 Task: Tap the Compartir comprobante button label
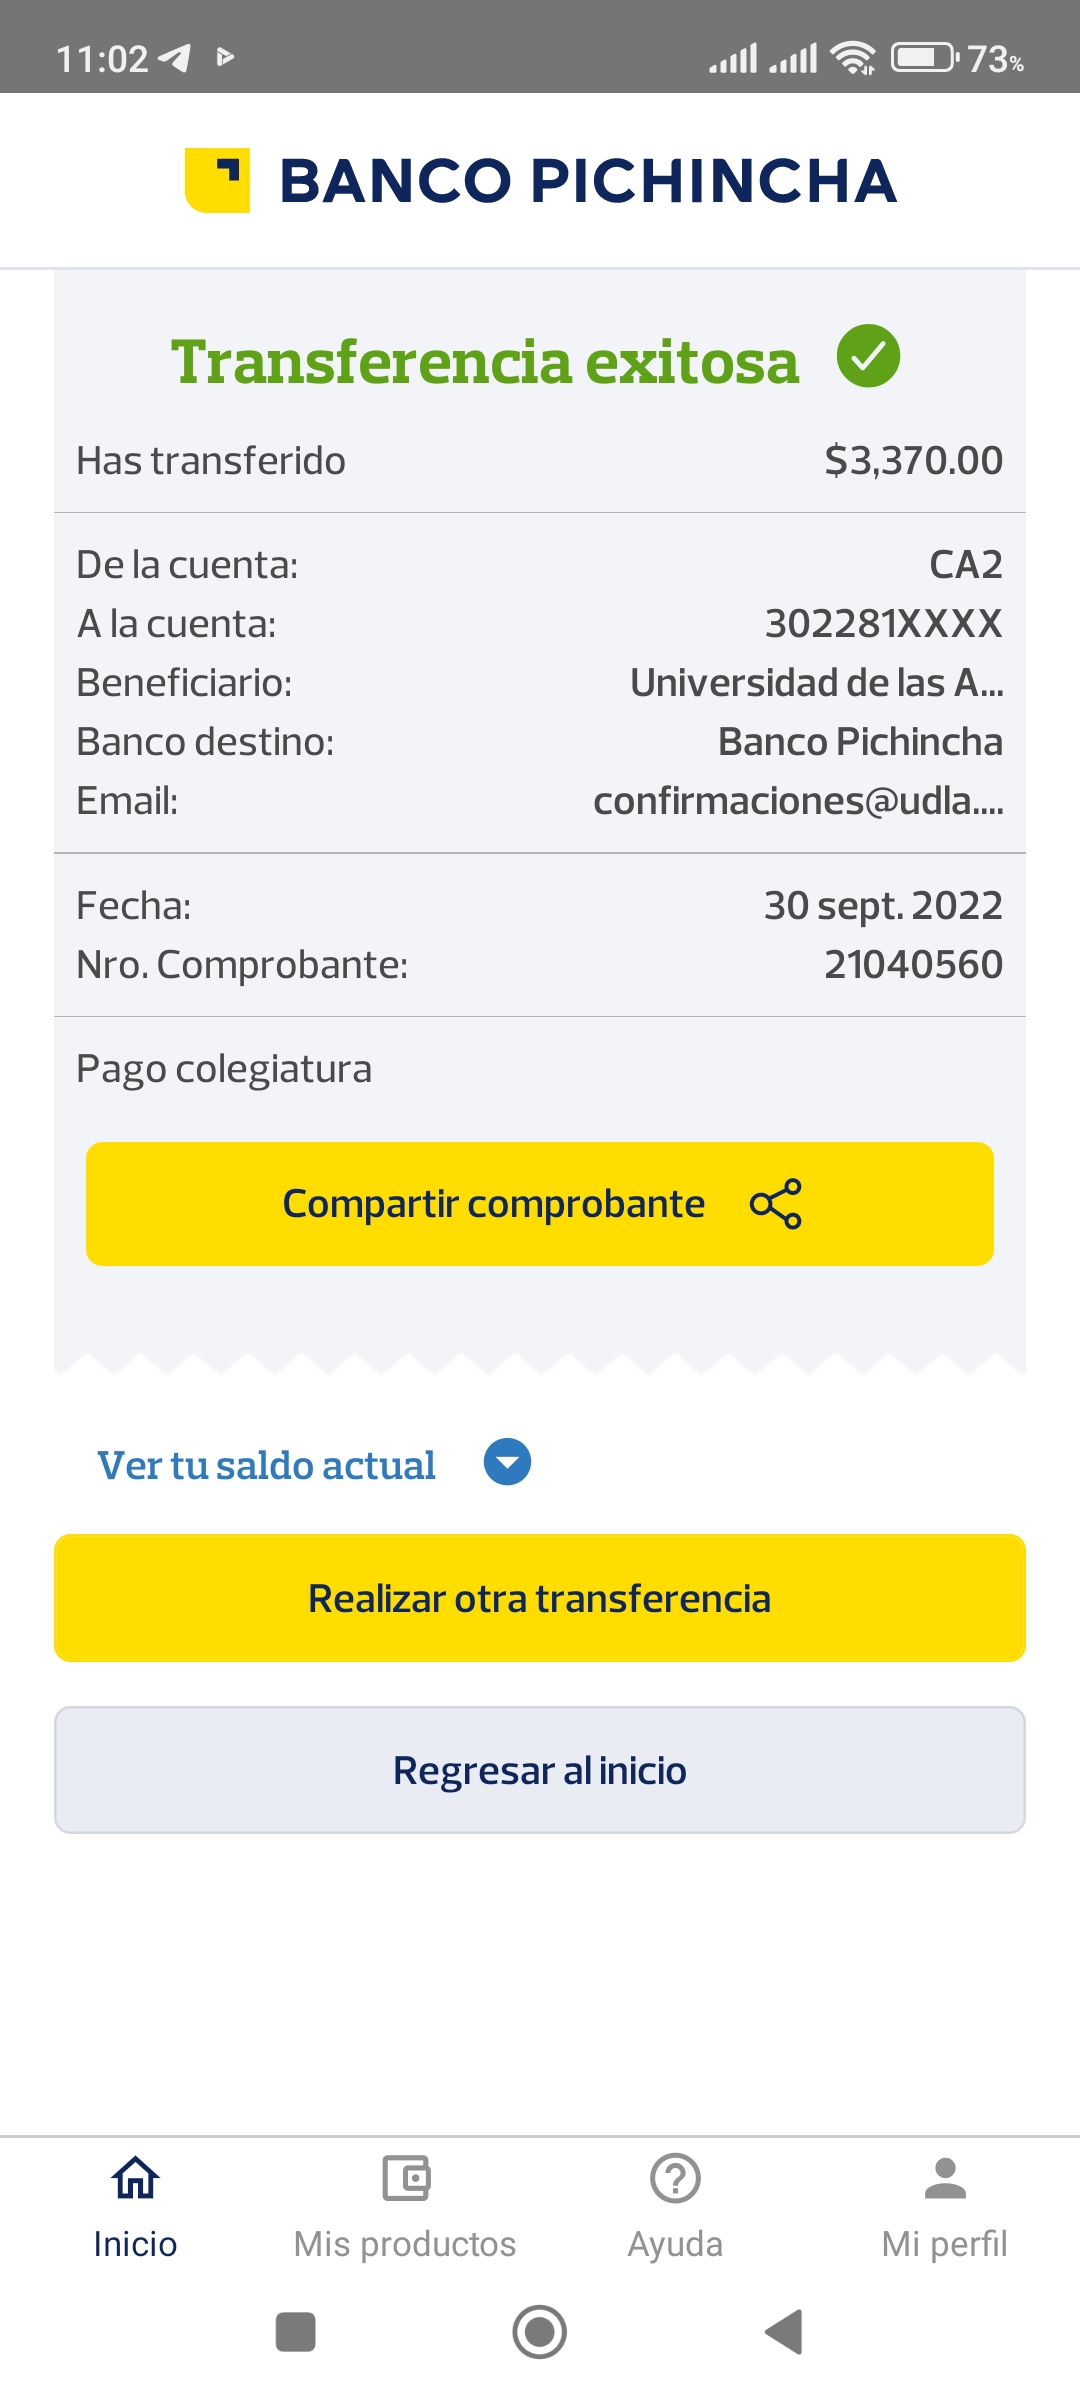pos(494,1204)
